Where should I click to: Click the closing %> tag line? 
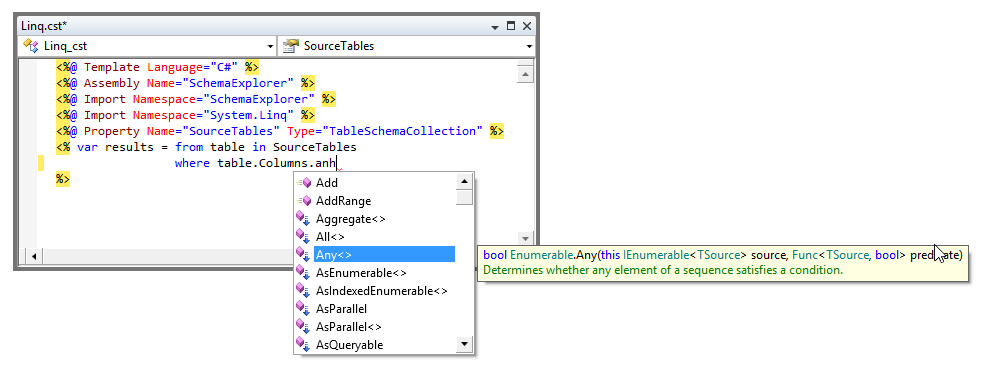coord(63,179)
